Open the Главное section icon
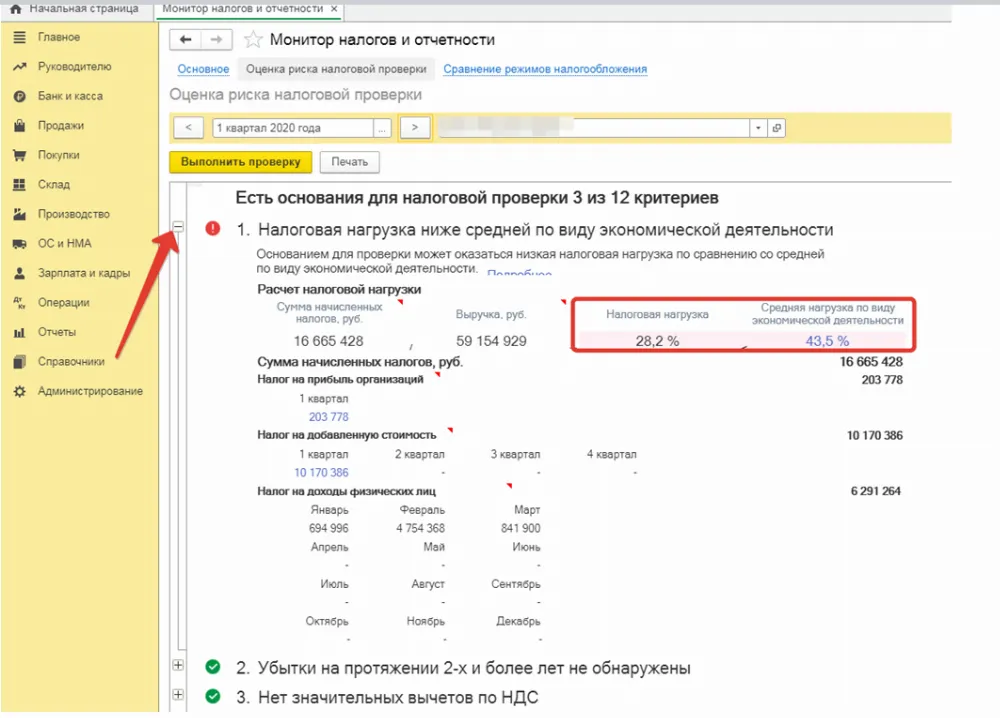1000x718 pixels. pyautogui.click(x=20, y=37)
